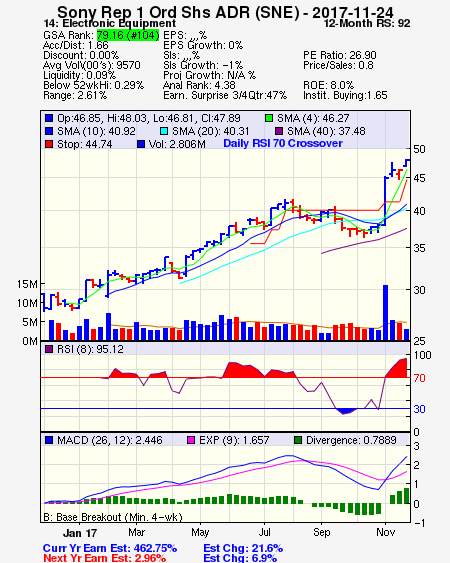Screen dimensions: 450x563
Task: Click the Daily RSI 70 Crossover label
Action: click(283, 143)
